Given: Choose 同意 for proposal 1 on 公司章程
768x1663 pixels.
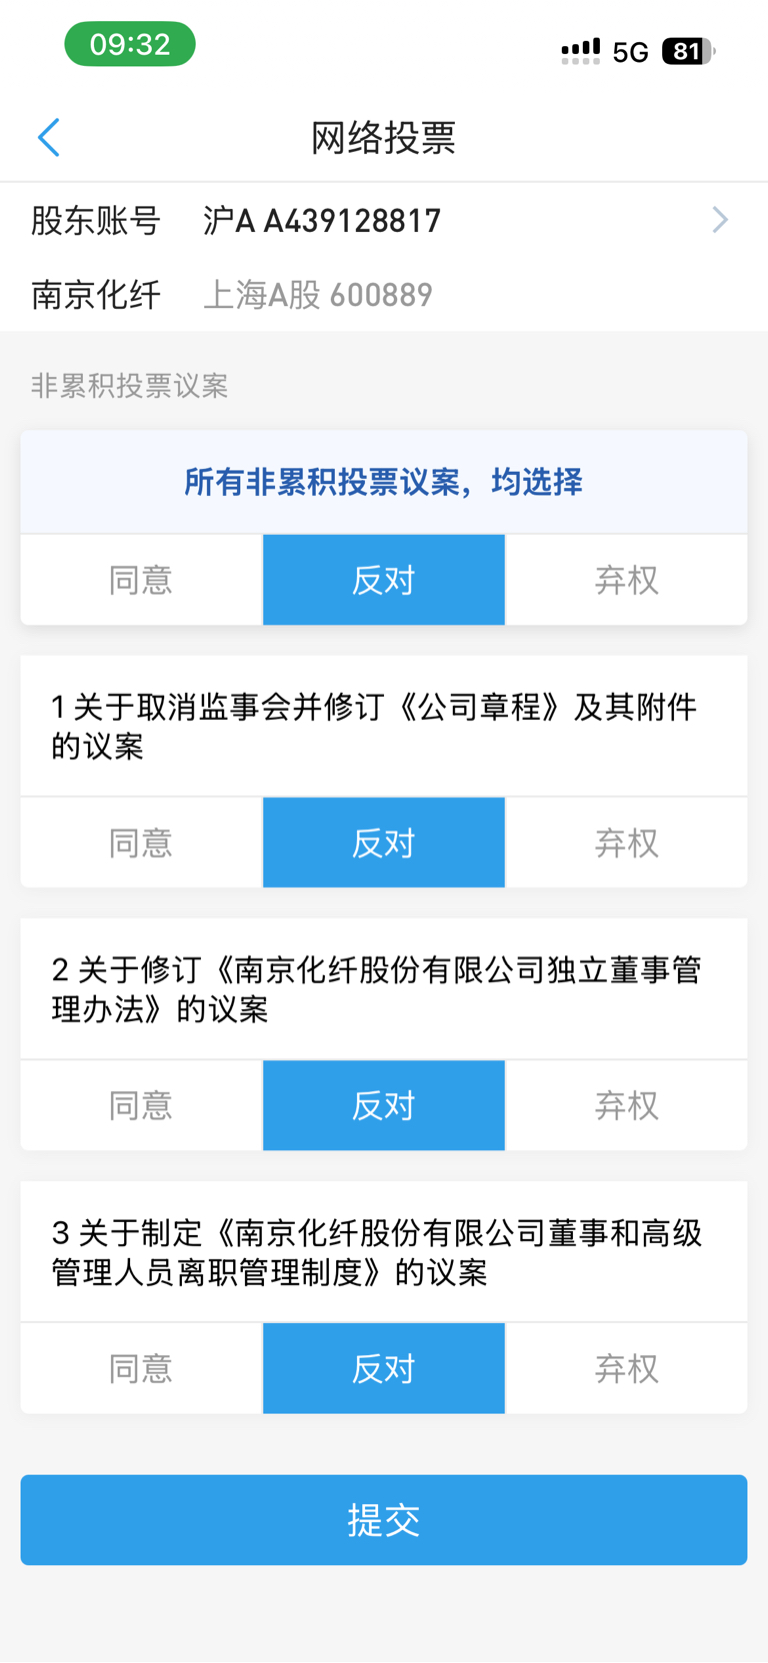Looking at the screenshot, I should [x=141, y=843].
